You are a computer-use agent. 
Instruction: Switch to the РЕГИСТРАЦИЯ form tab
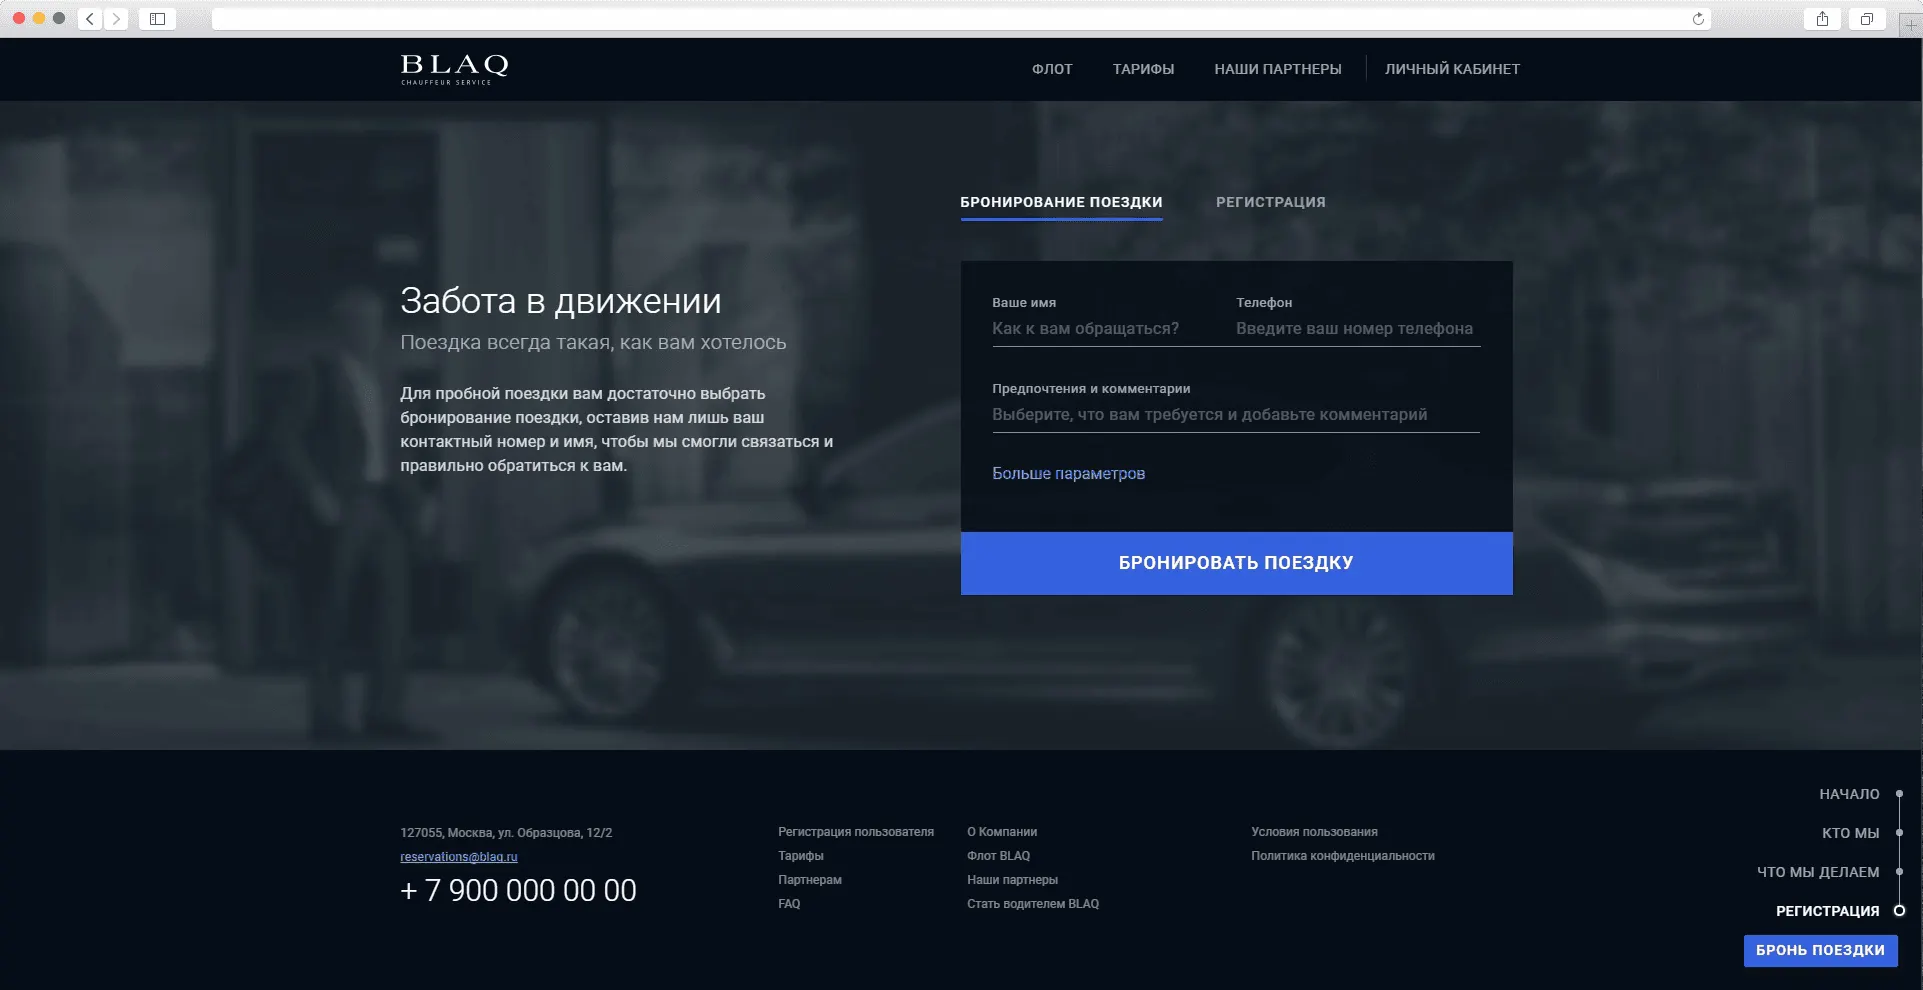pyautogui.click(x=1270, y=202)
